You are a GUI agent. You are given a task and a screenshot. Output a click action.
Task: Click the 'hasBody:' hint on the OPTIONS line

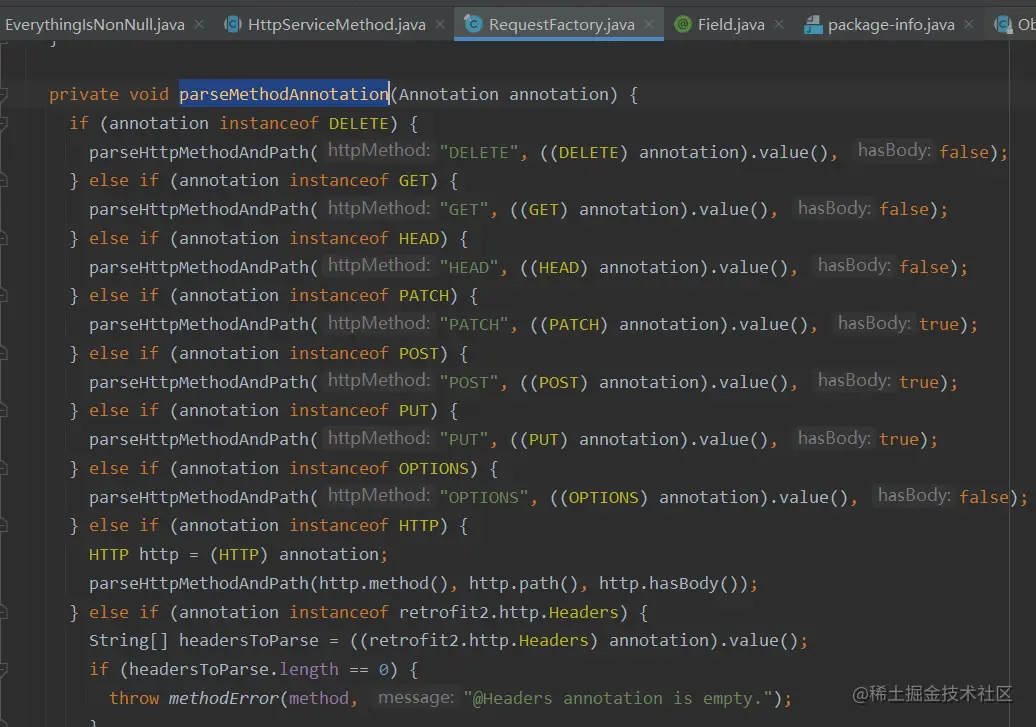click(x=914, y=496)
